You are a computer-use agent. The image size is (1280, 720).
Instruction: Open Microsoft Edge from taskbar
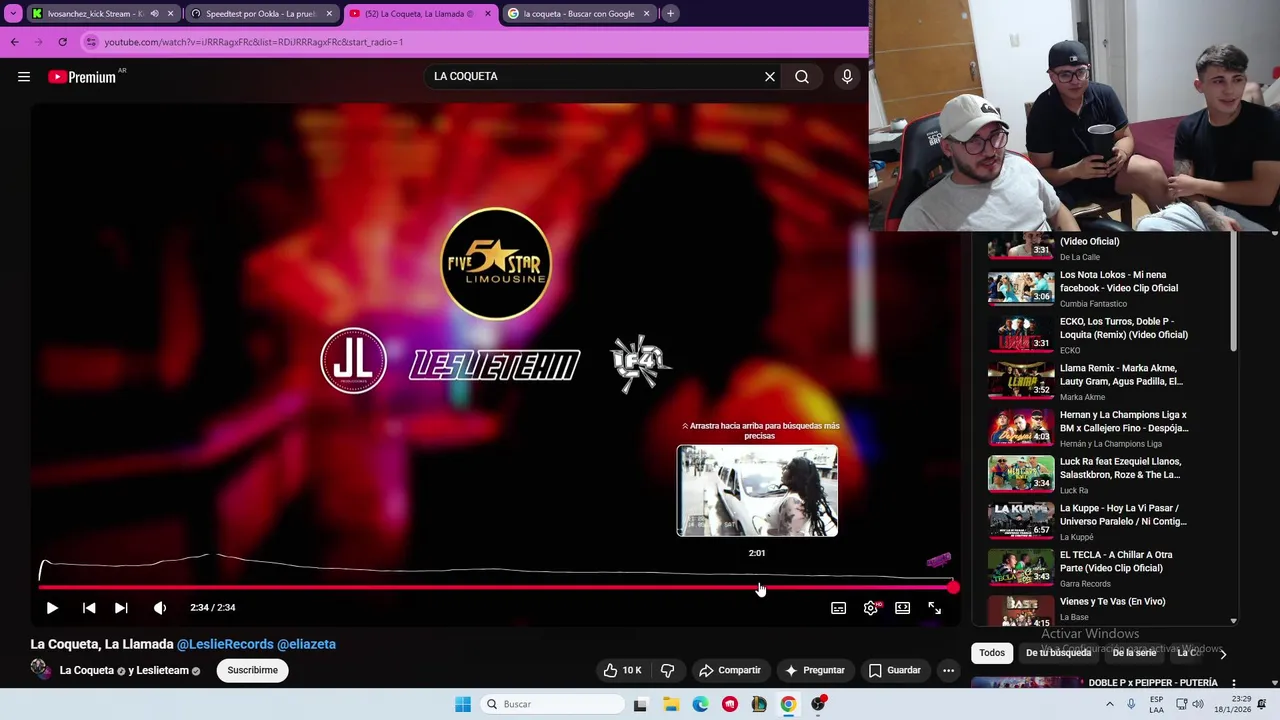point(700,704)
